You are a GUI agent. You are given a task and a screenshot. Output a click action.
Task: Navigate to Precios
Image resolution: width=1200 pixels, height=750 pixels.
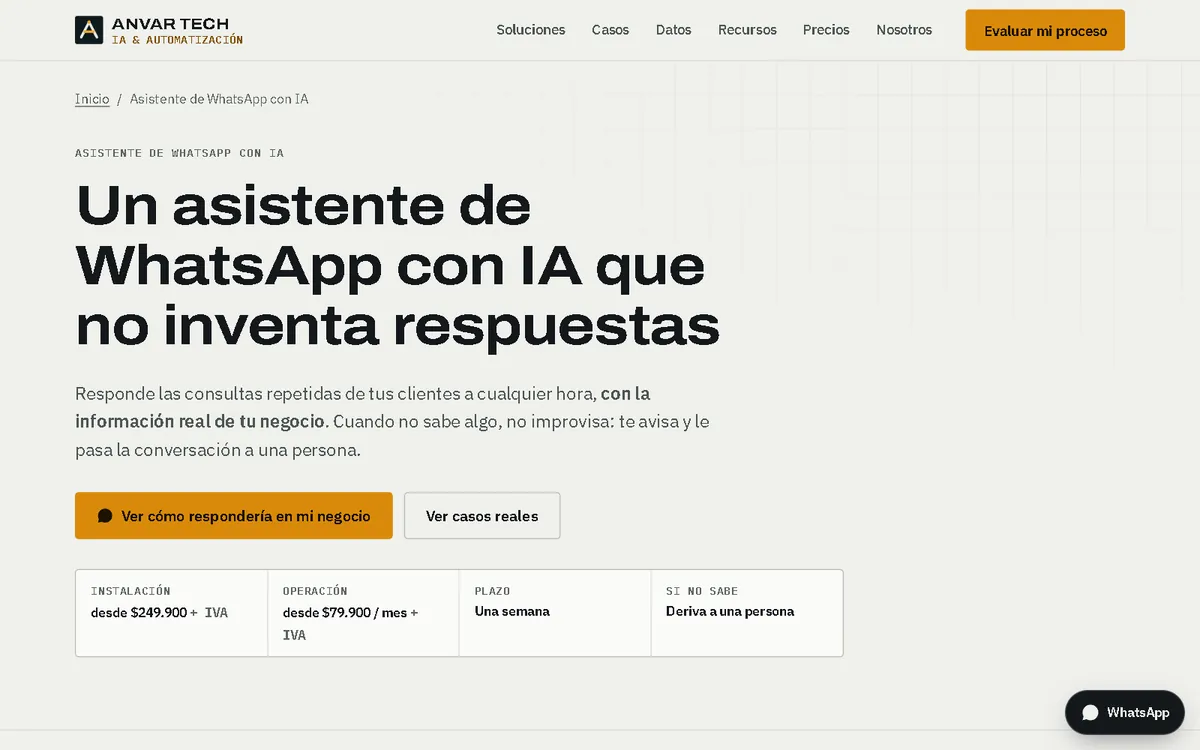coord(826,30)
